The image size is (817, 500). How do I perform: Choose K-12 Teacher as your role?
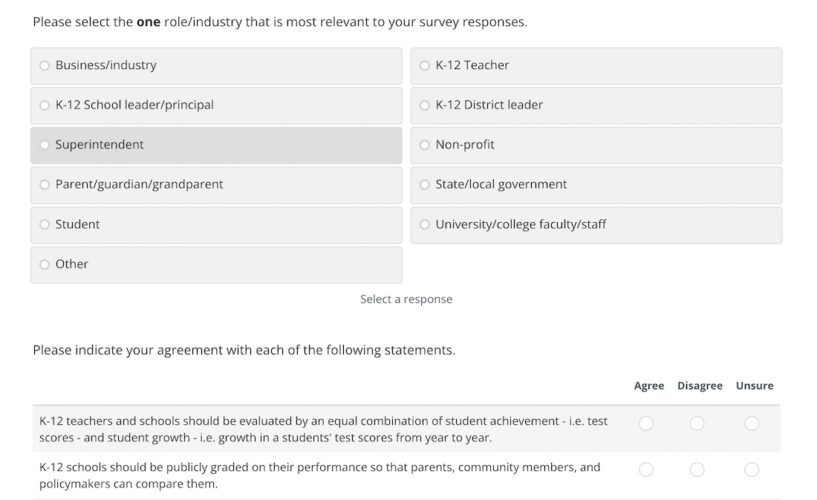tap(424, 66)
